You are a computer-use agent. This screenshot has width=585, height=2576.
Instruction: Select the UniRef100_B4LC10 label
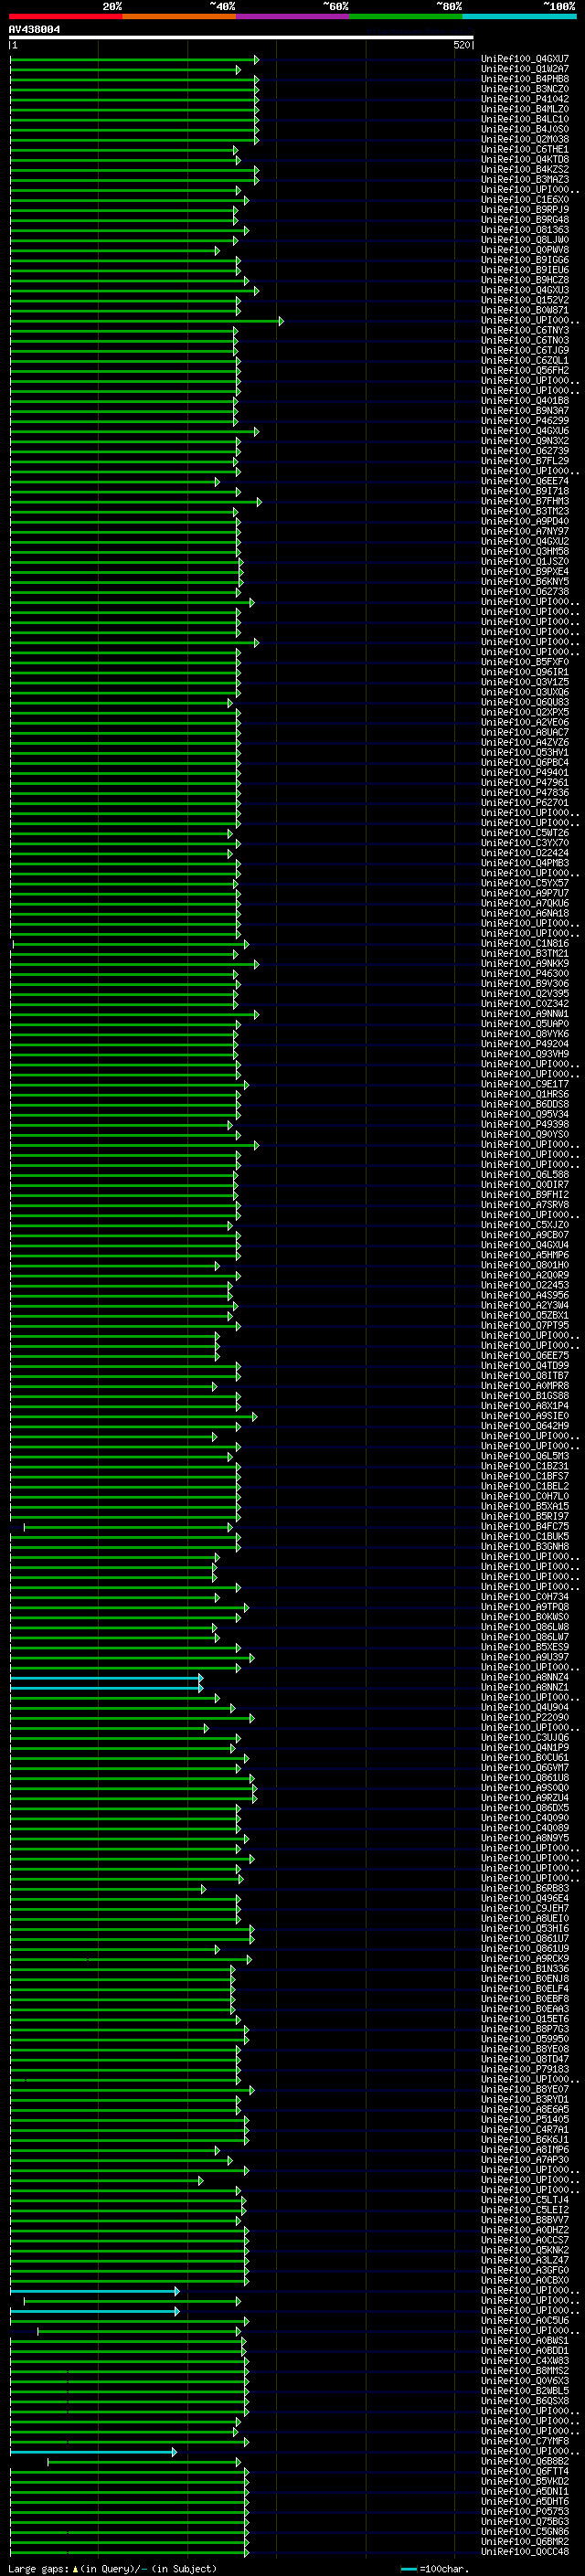pyautogui.click(x=525, y=119)
